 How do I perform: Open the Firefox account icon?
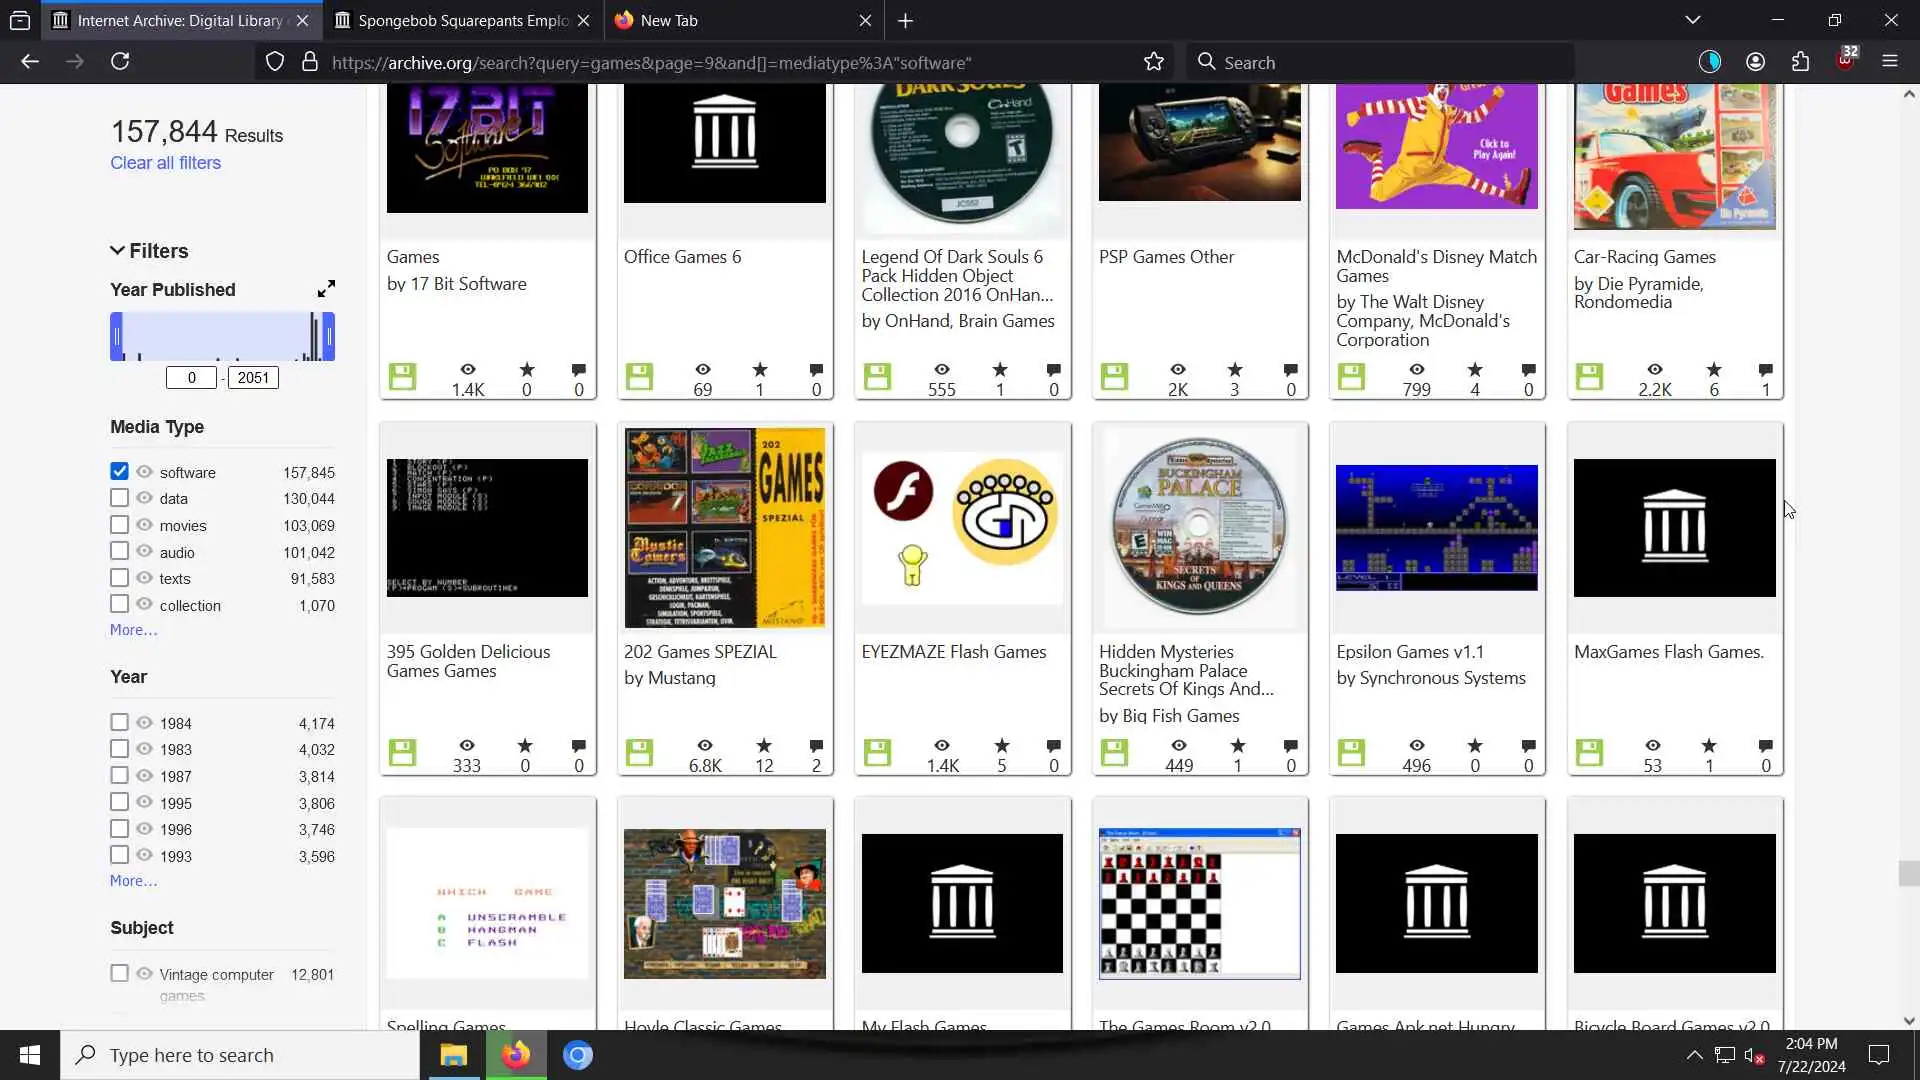[1755, 62]
